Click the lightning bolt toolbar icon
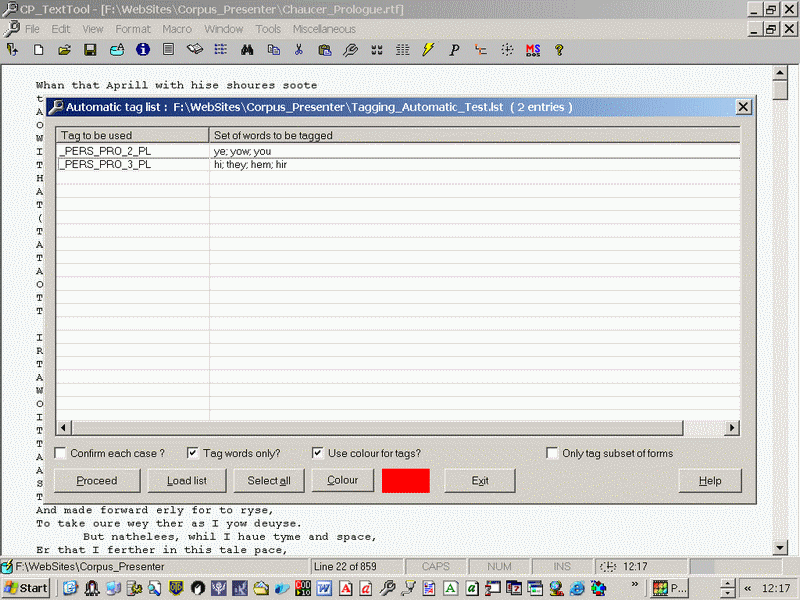Screen dimensions: 800x600 pyautogui.click(x=428, y=49)
